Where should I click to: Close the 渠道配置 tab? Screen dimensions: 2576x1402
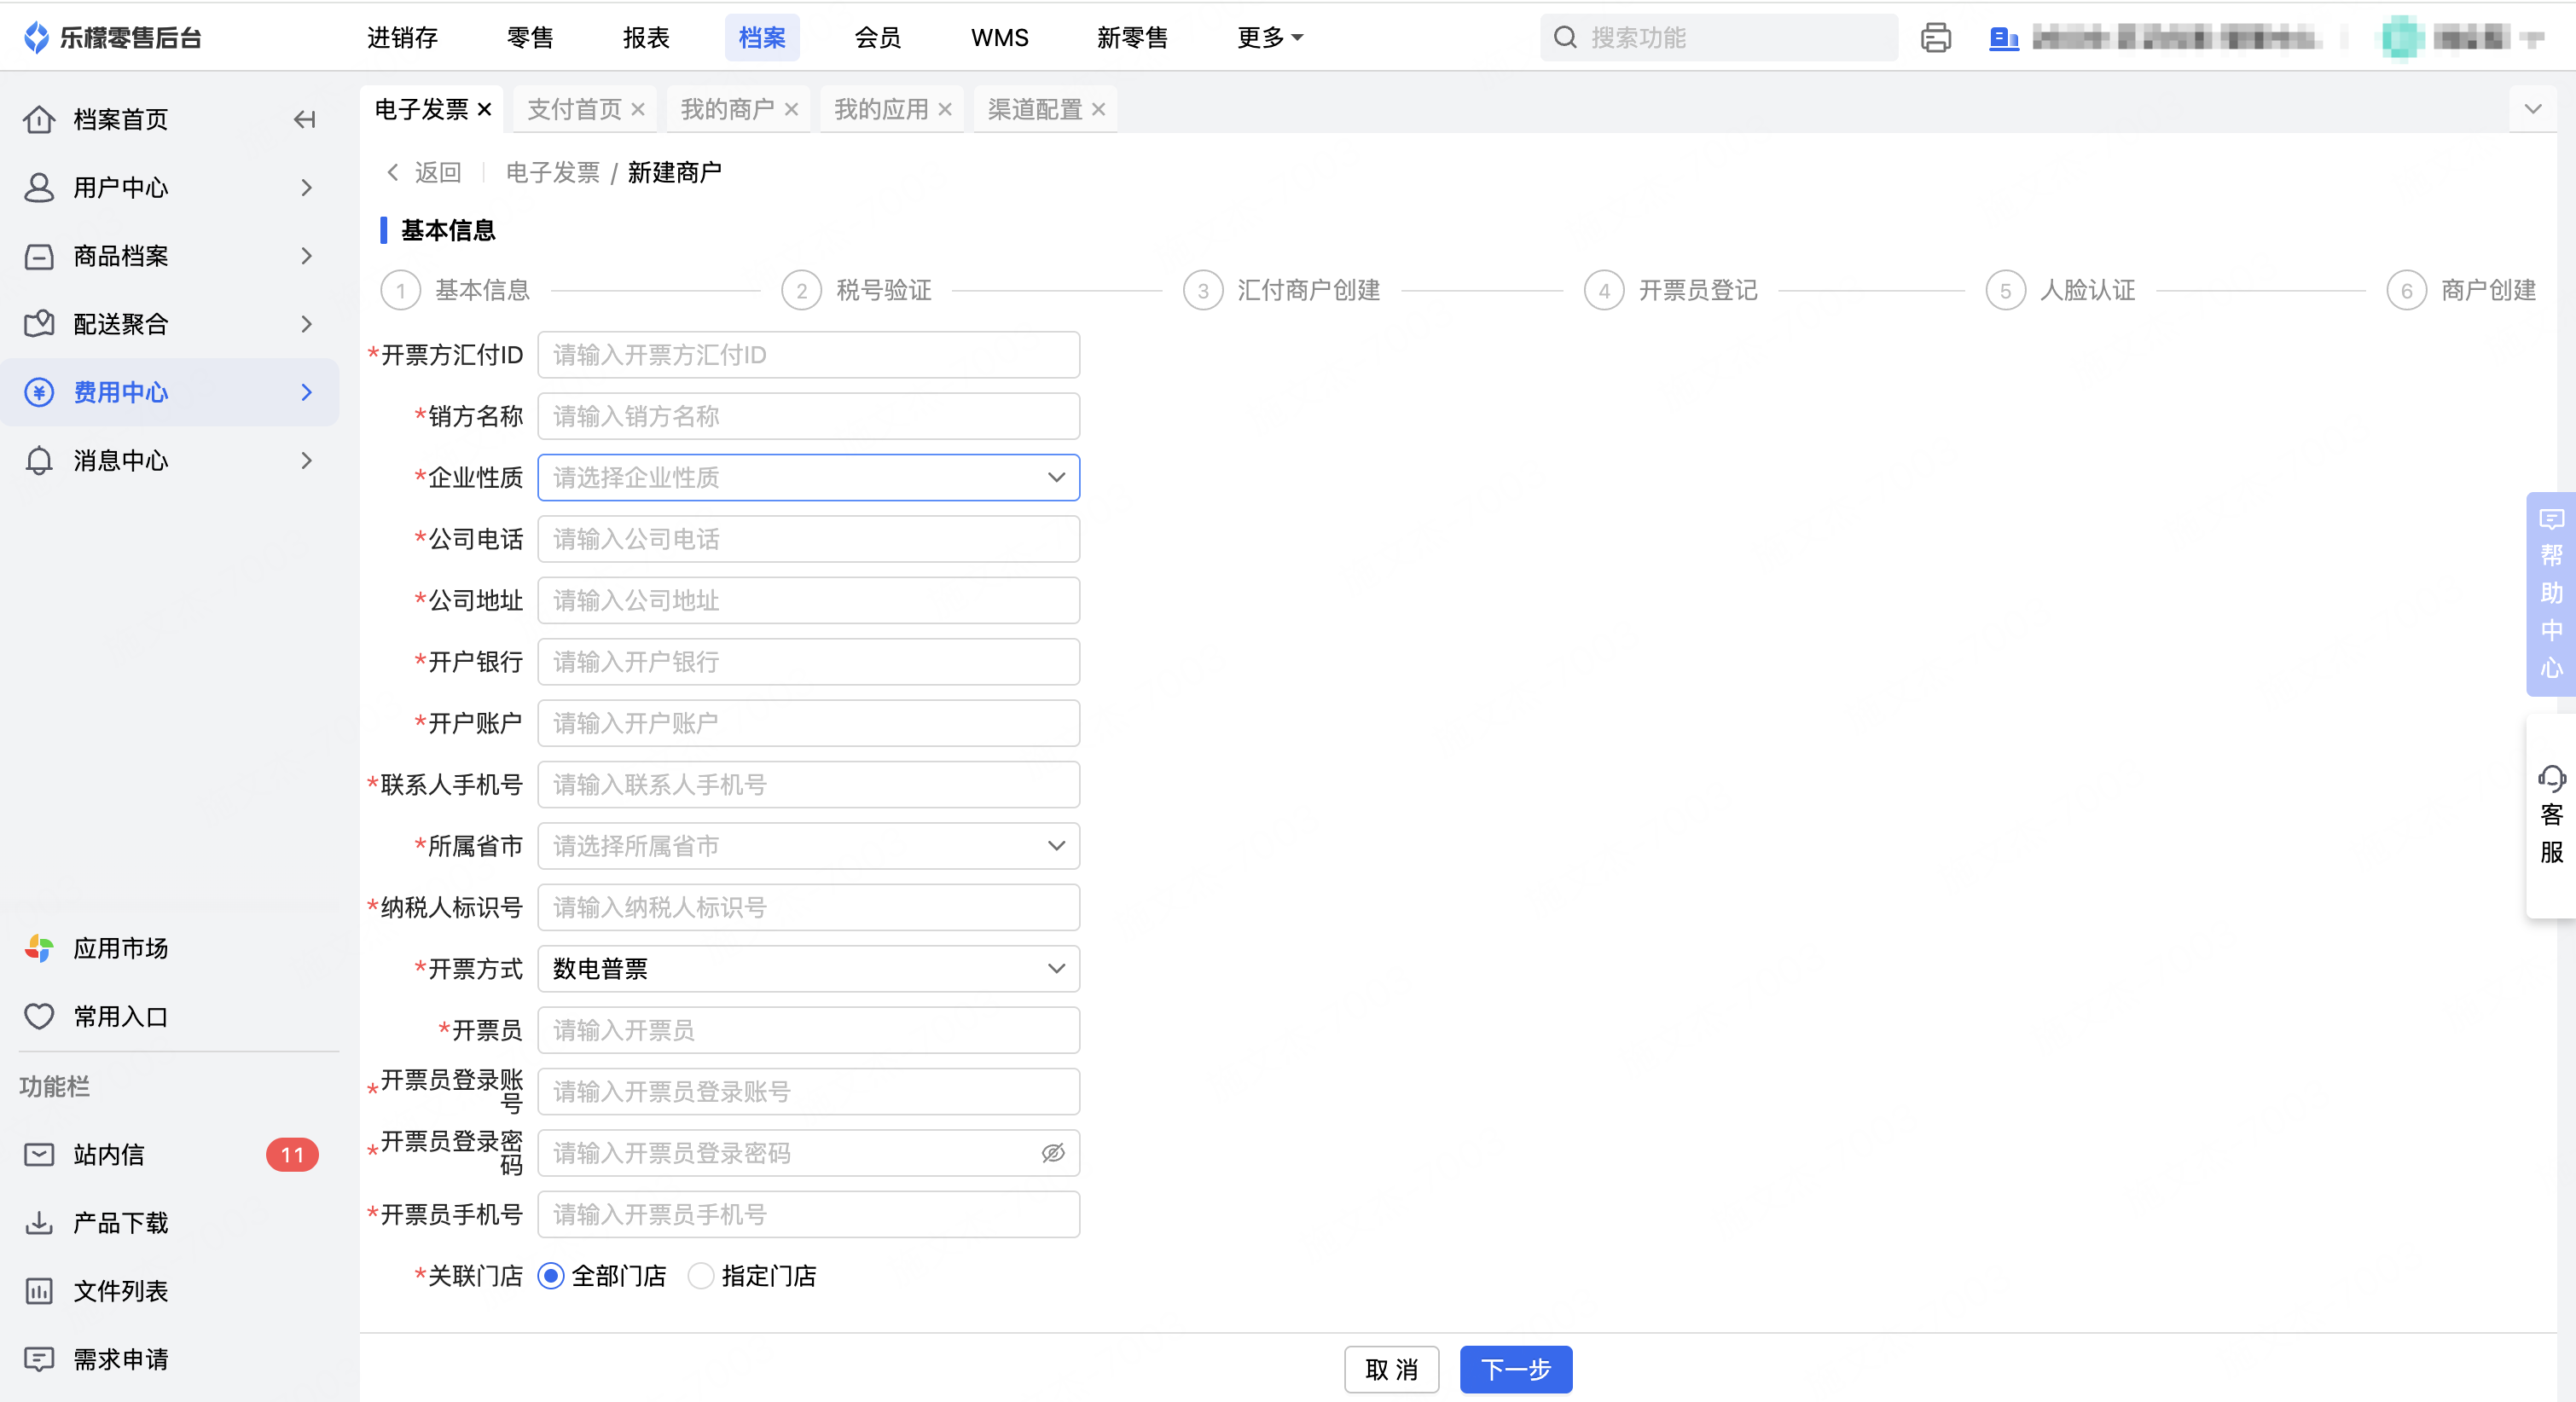click(1098, 109)
